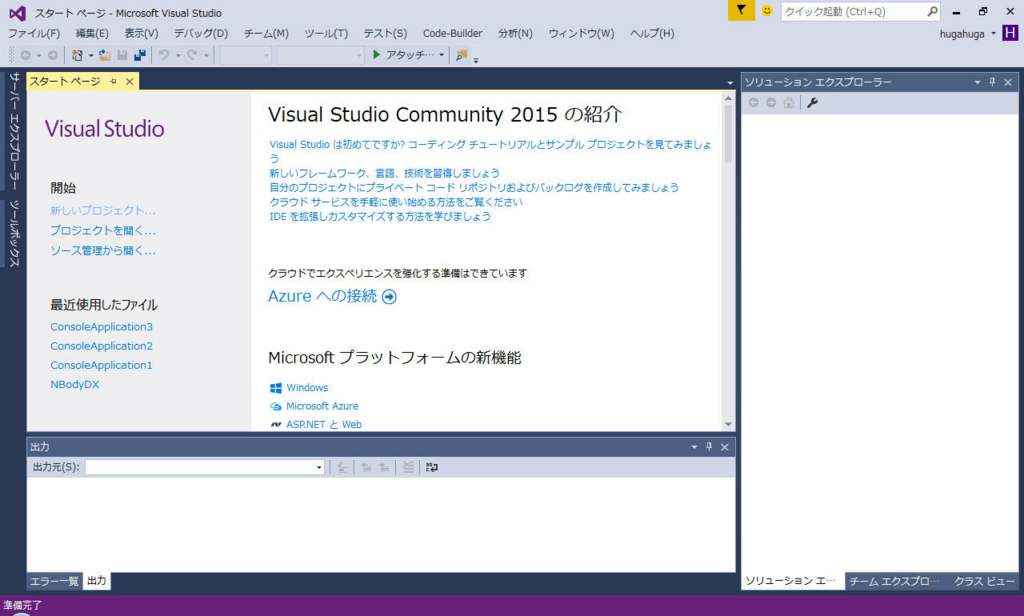Open the Output source combo box
This screenshot has height=616, width=1024.
204,467
